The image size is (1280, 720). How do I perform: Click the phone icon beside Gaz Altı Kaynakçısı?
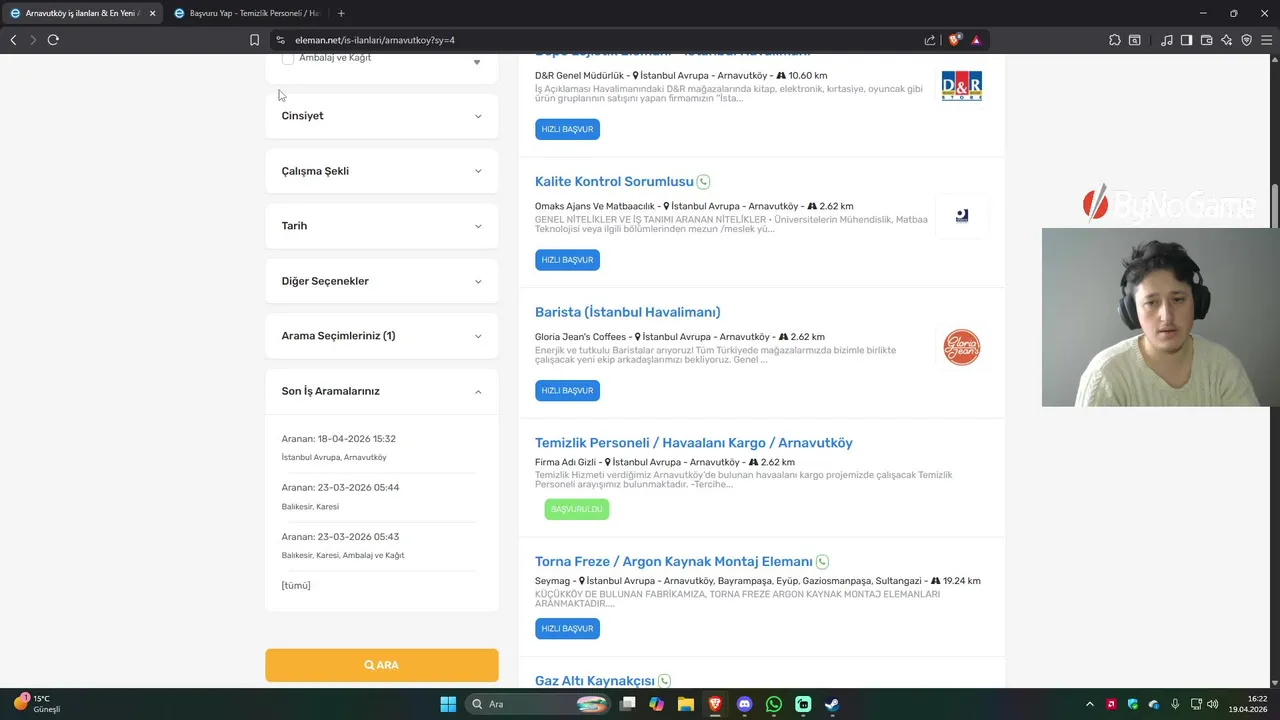tap(664, 681)
